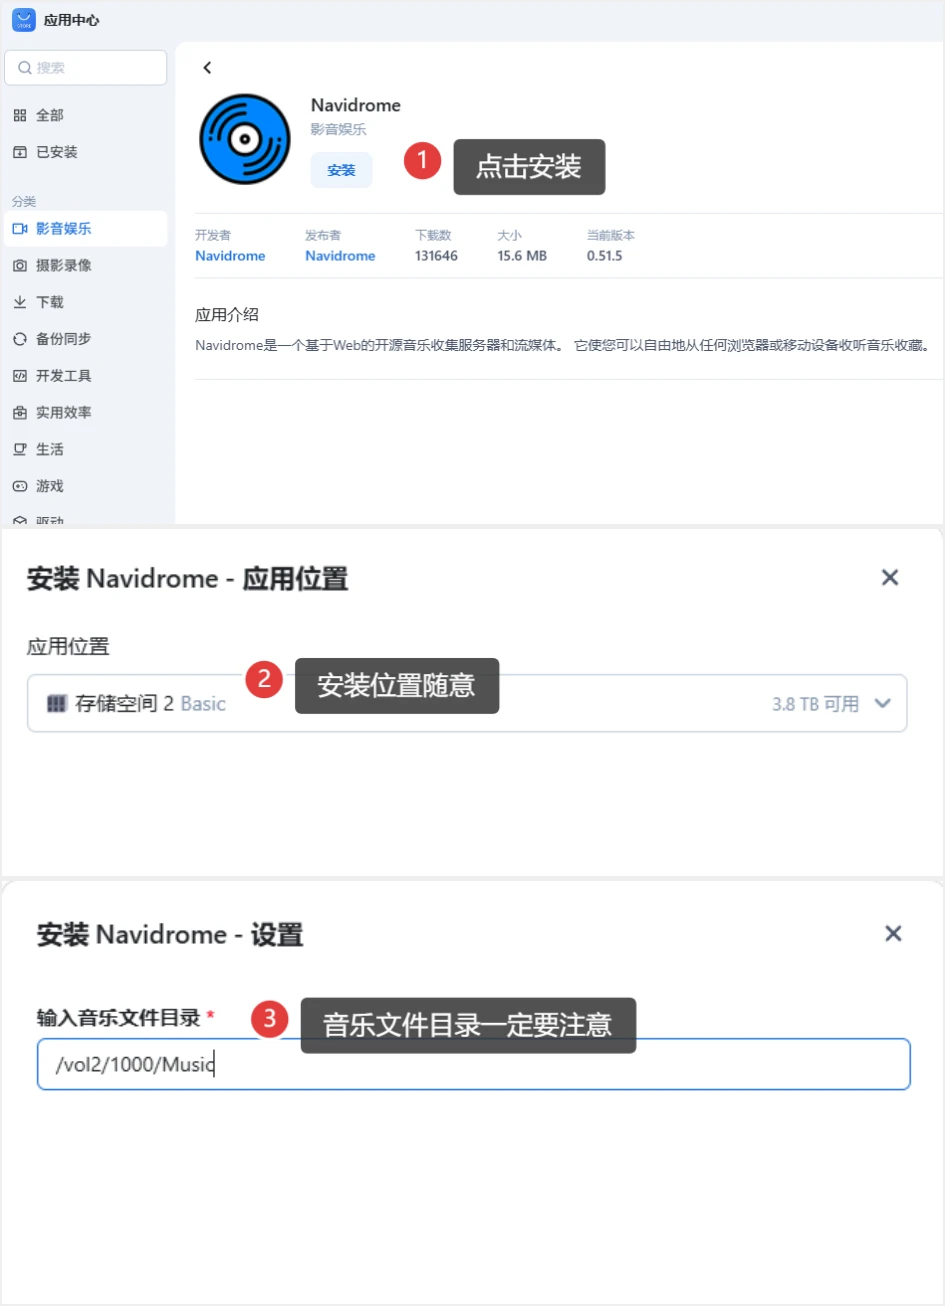This screenshot has width=945, height=1306.
Task: Expand the chevron next to 3.8 TB 可用
Action: [882, 703]
